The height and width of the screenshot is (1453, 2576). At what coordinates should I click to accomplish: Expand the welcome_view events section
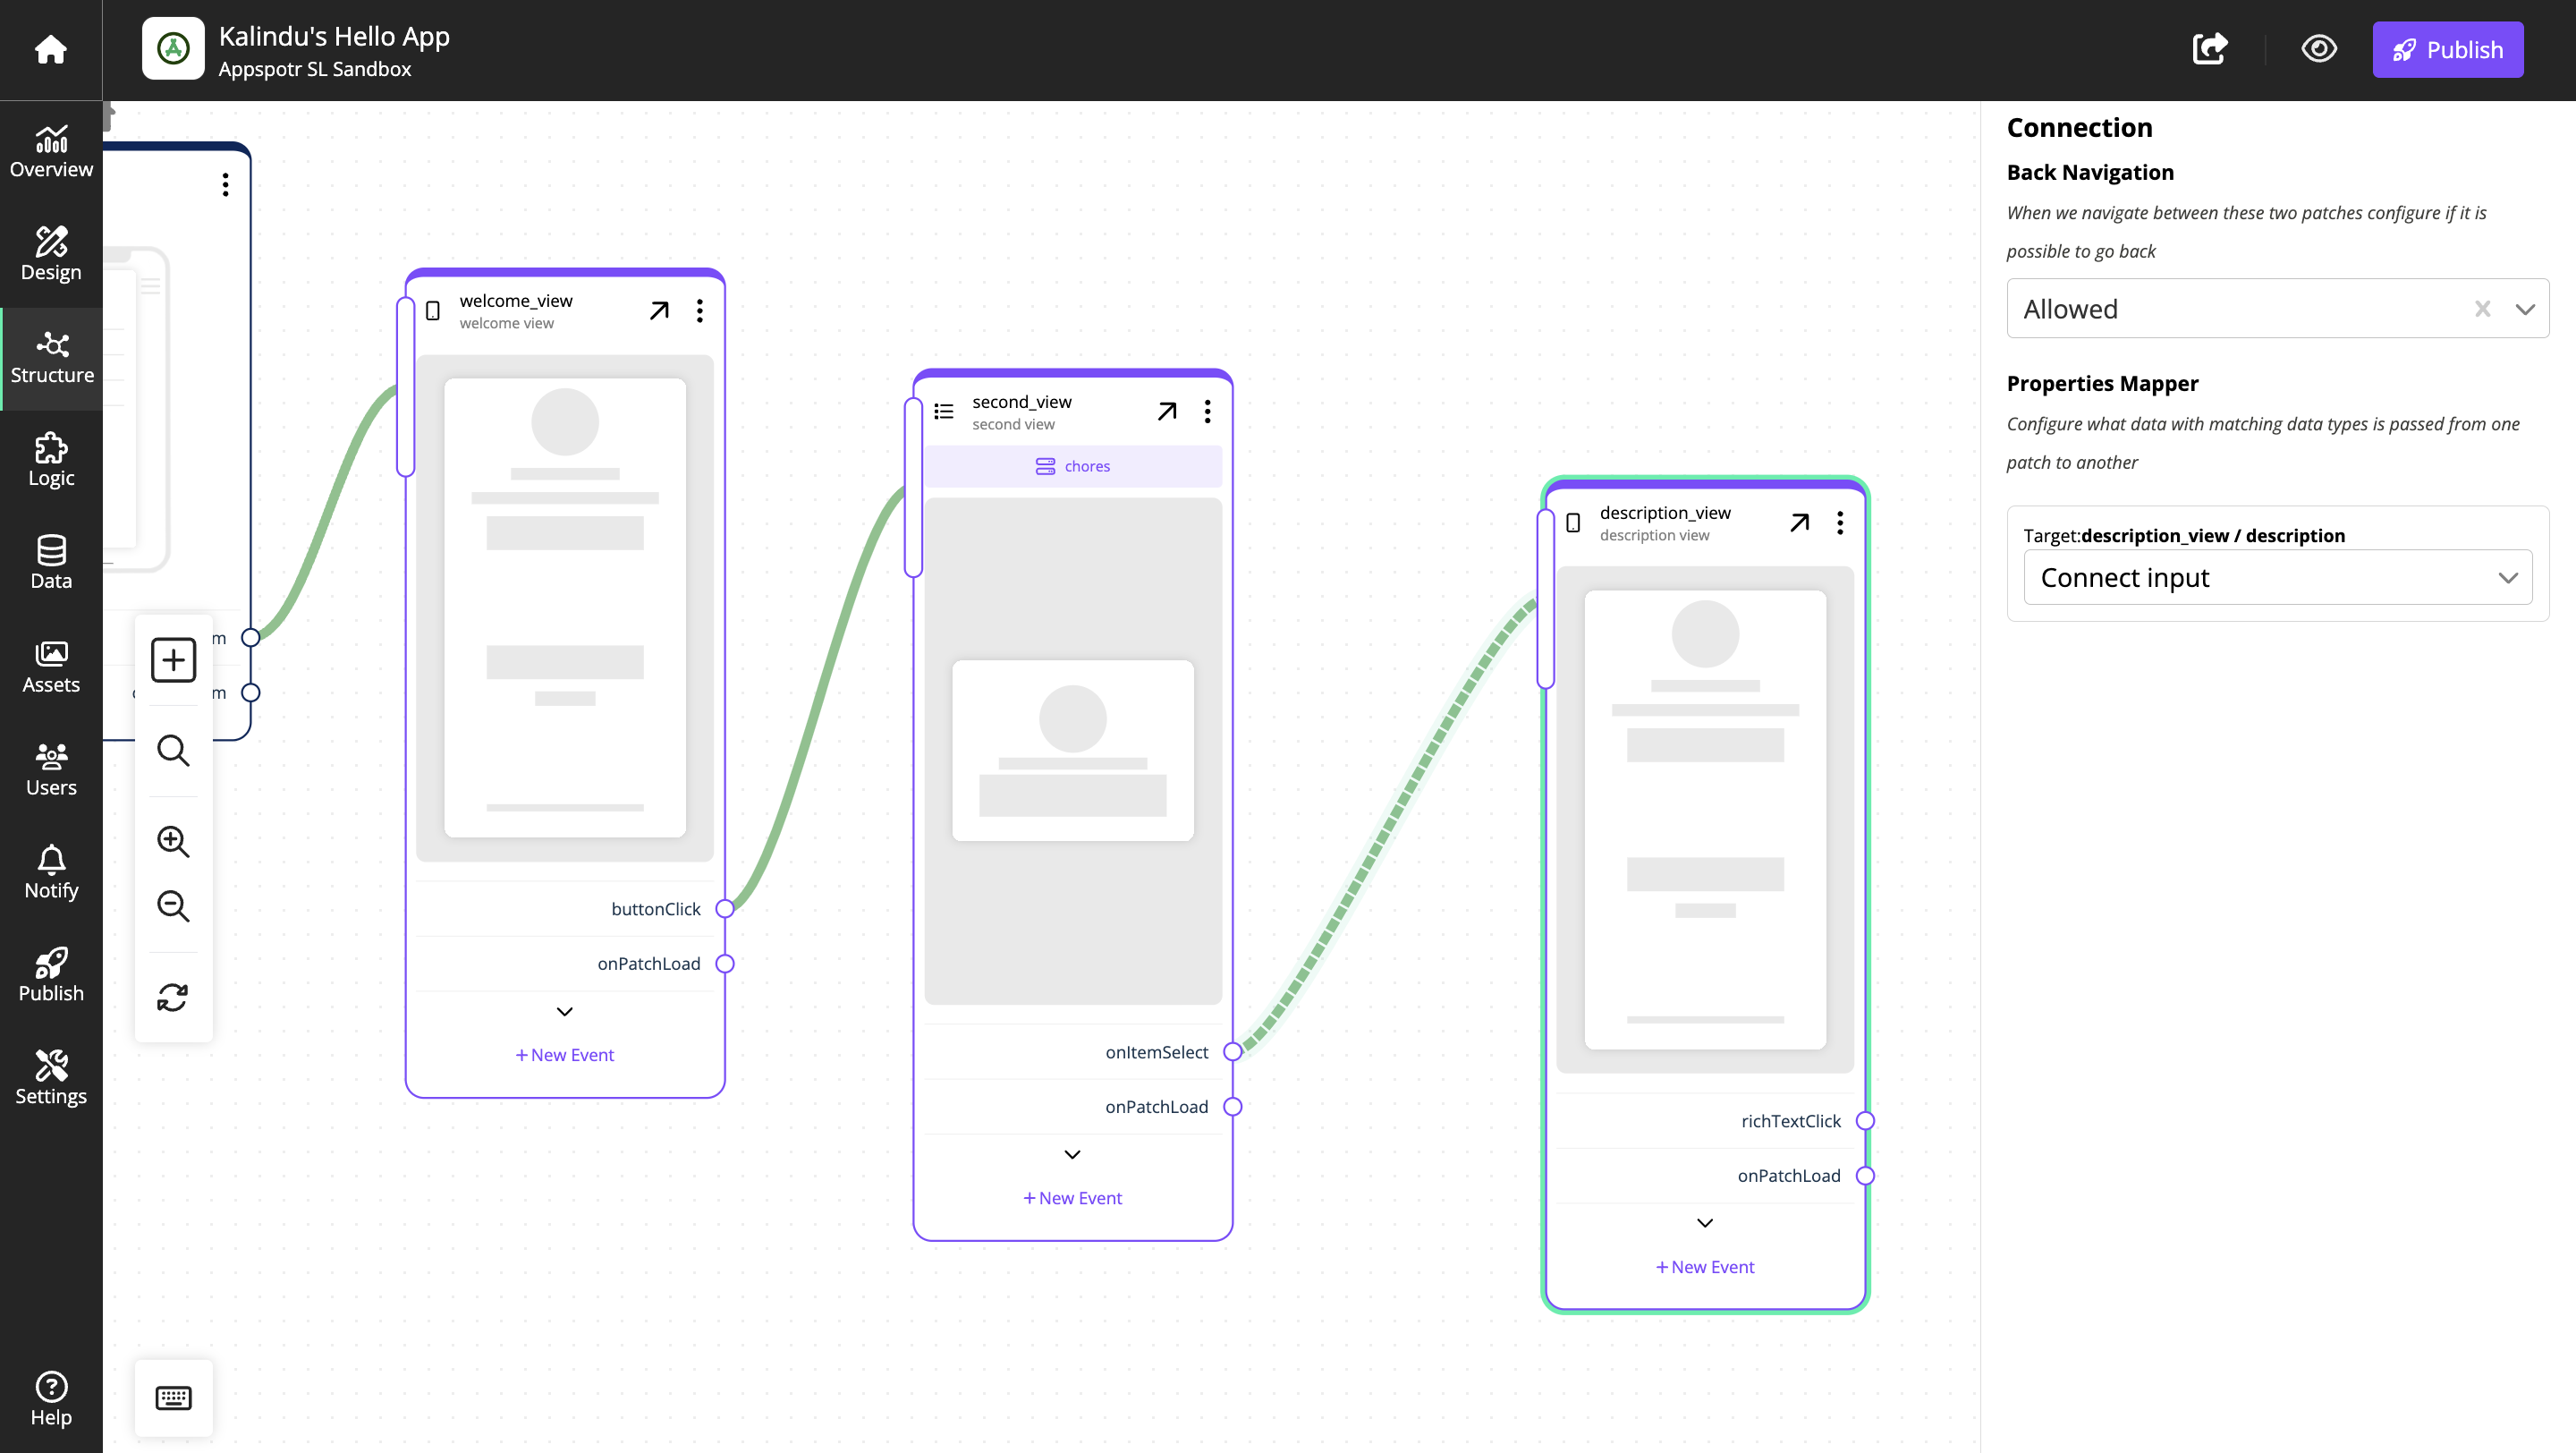tap(564, 1012)
